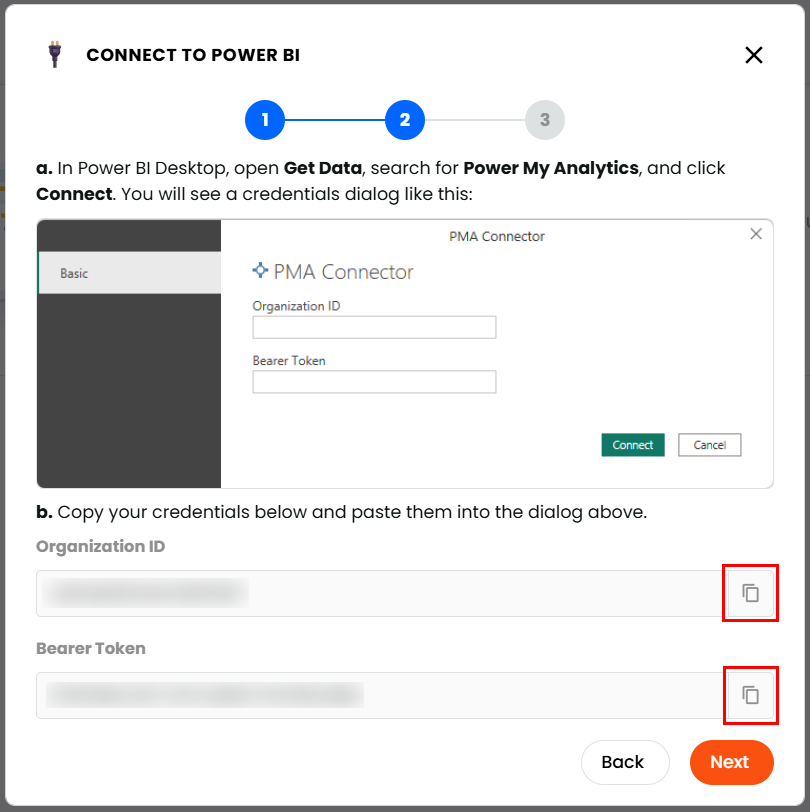Click the plug icon beside the dialog title
Screen dimensions: 810x812
tap(54, 55)
